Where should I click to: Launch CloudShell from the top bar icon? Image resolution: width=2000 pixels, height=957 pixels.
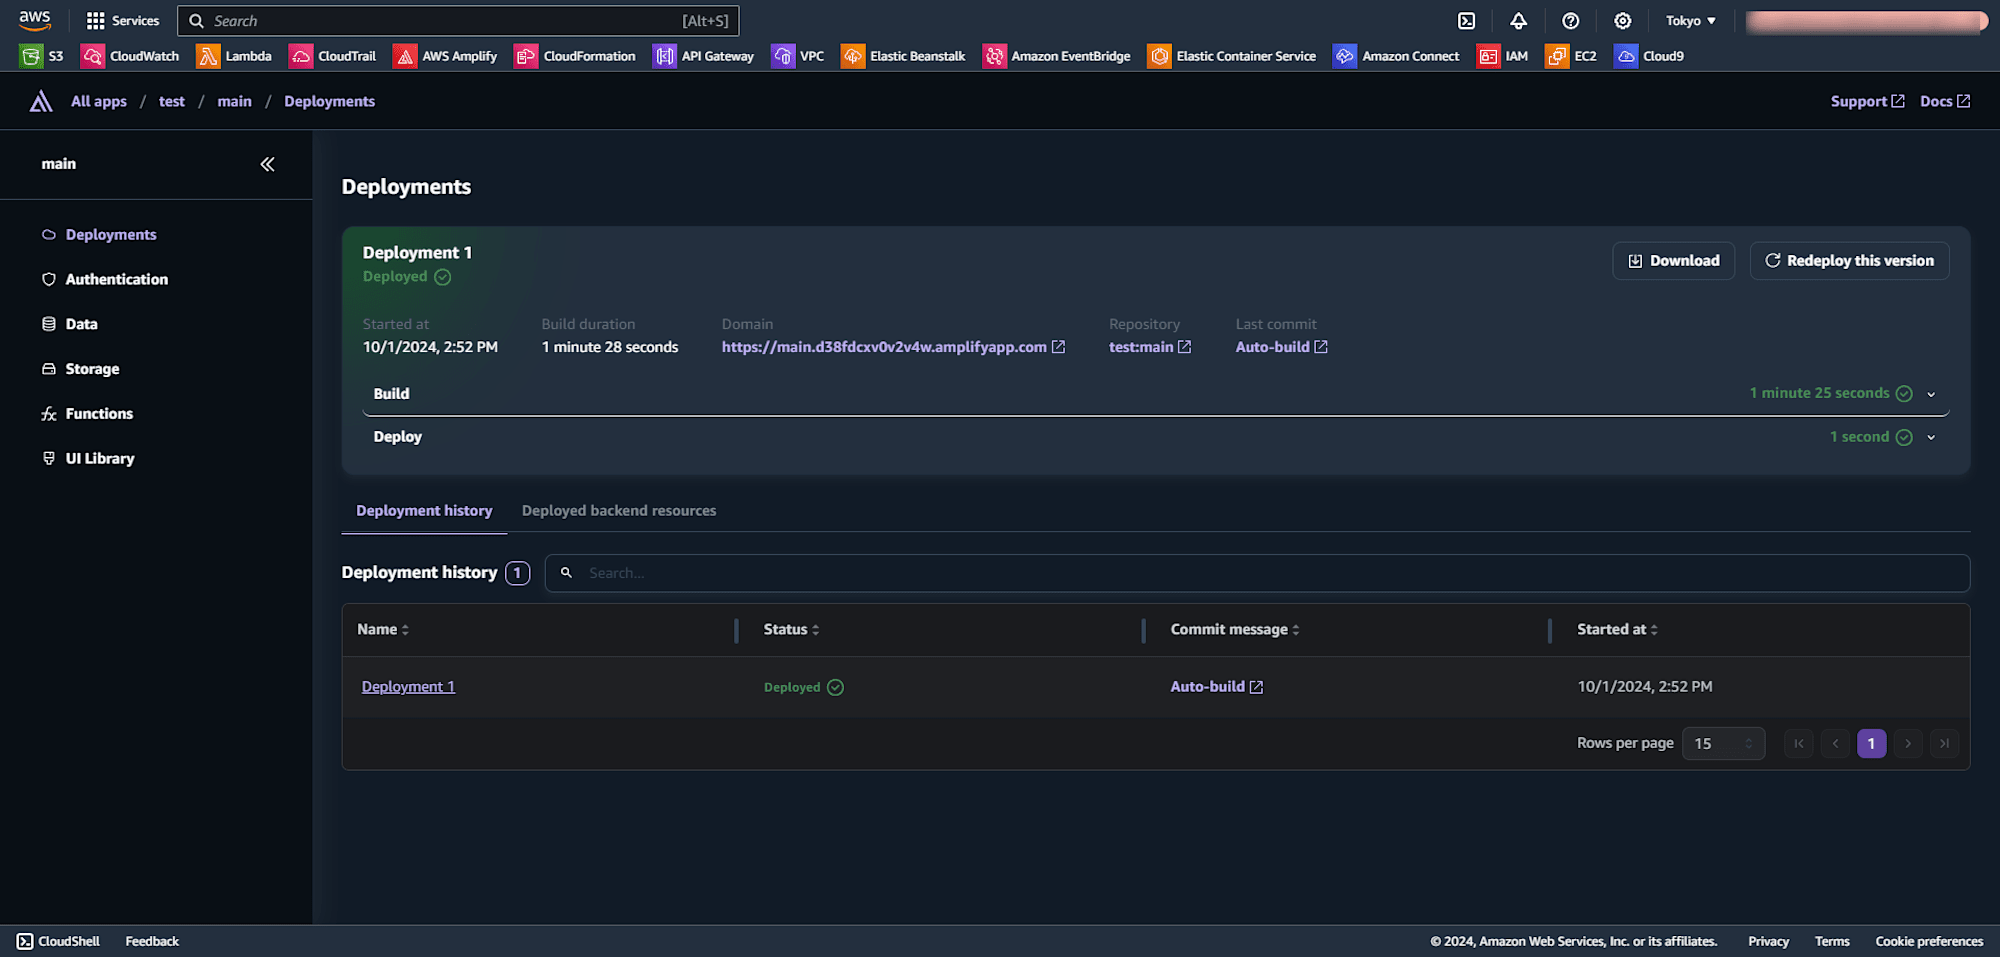pyautogui.click(x=1466, y=21)
